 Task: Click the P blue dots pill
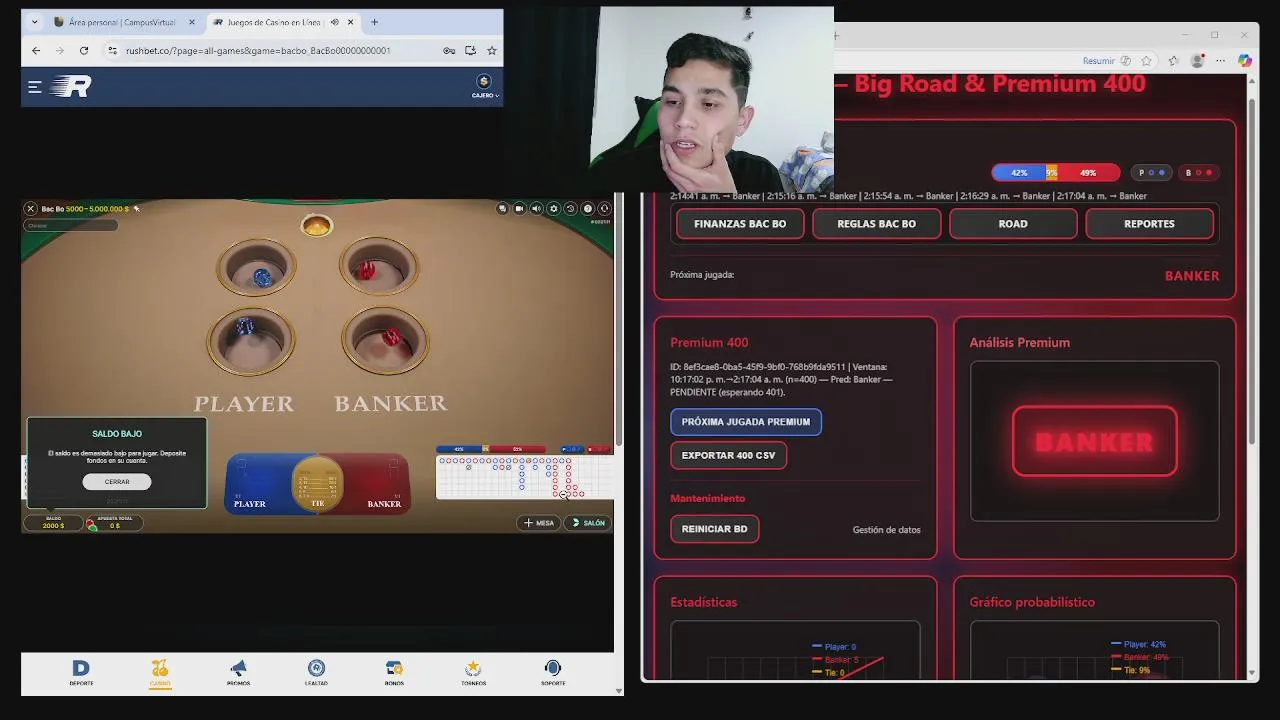pos(1151,173)
